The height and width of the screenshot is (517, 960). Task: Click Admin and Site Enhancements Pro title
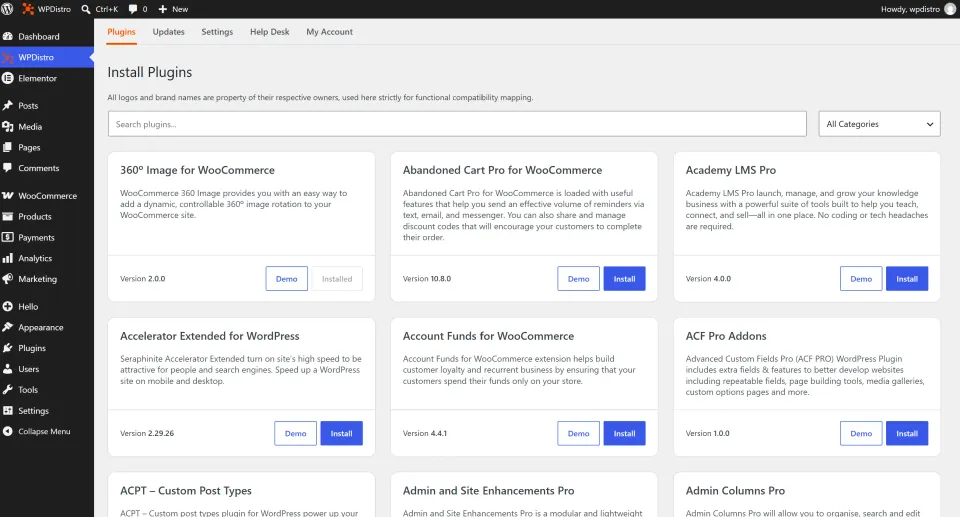(488, 491)
